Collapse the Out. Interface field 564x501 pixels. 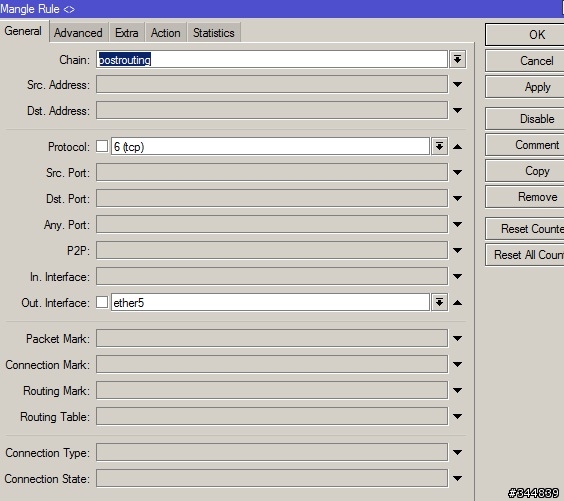(457, 302)
